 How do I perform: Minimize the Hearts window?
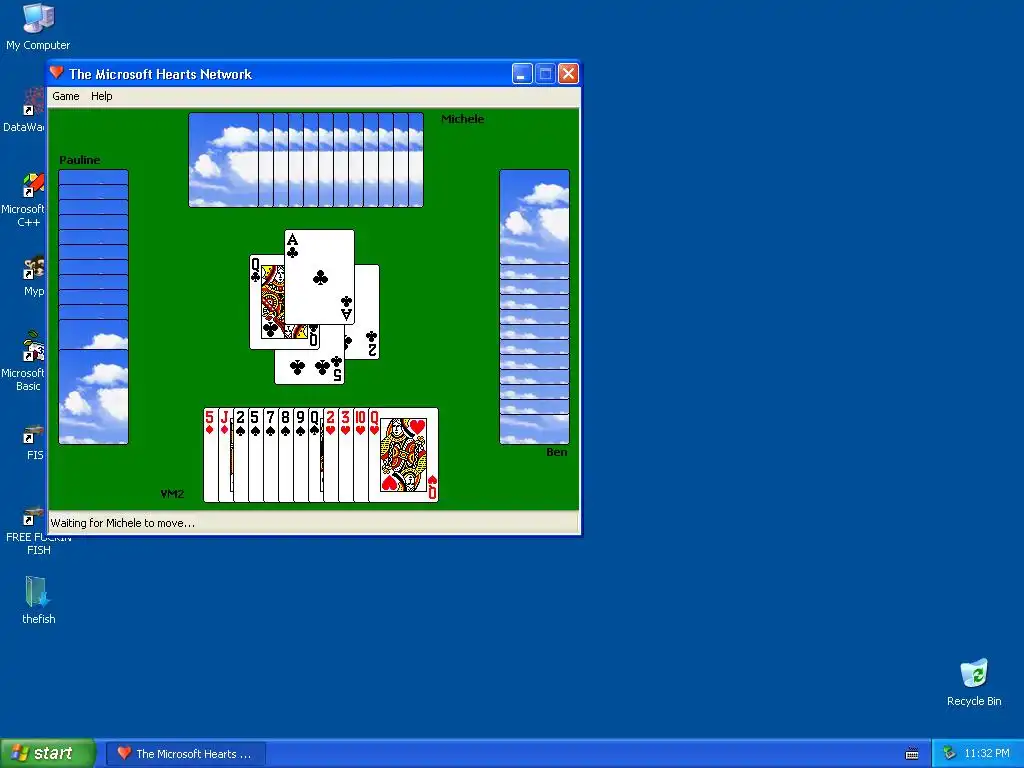(x=522, y=74)
